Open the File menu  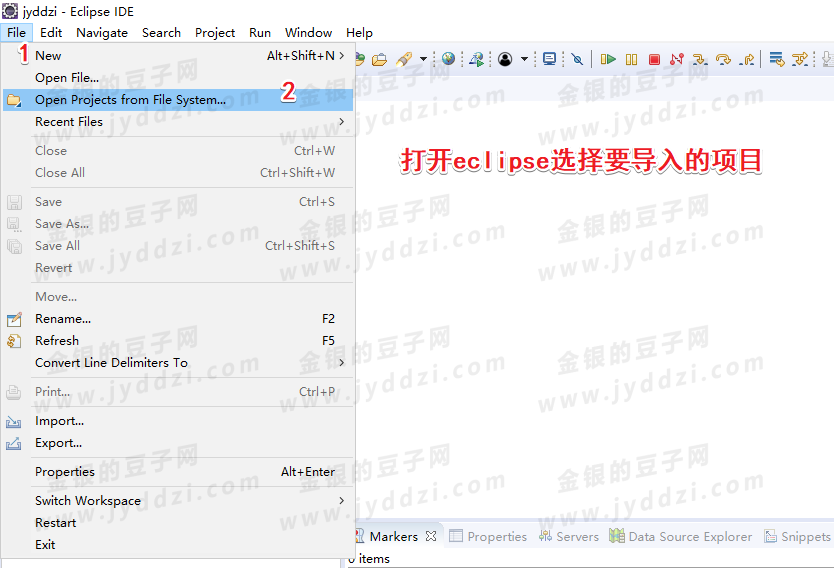(16, 32)
